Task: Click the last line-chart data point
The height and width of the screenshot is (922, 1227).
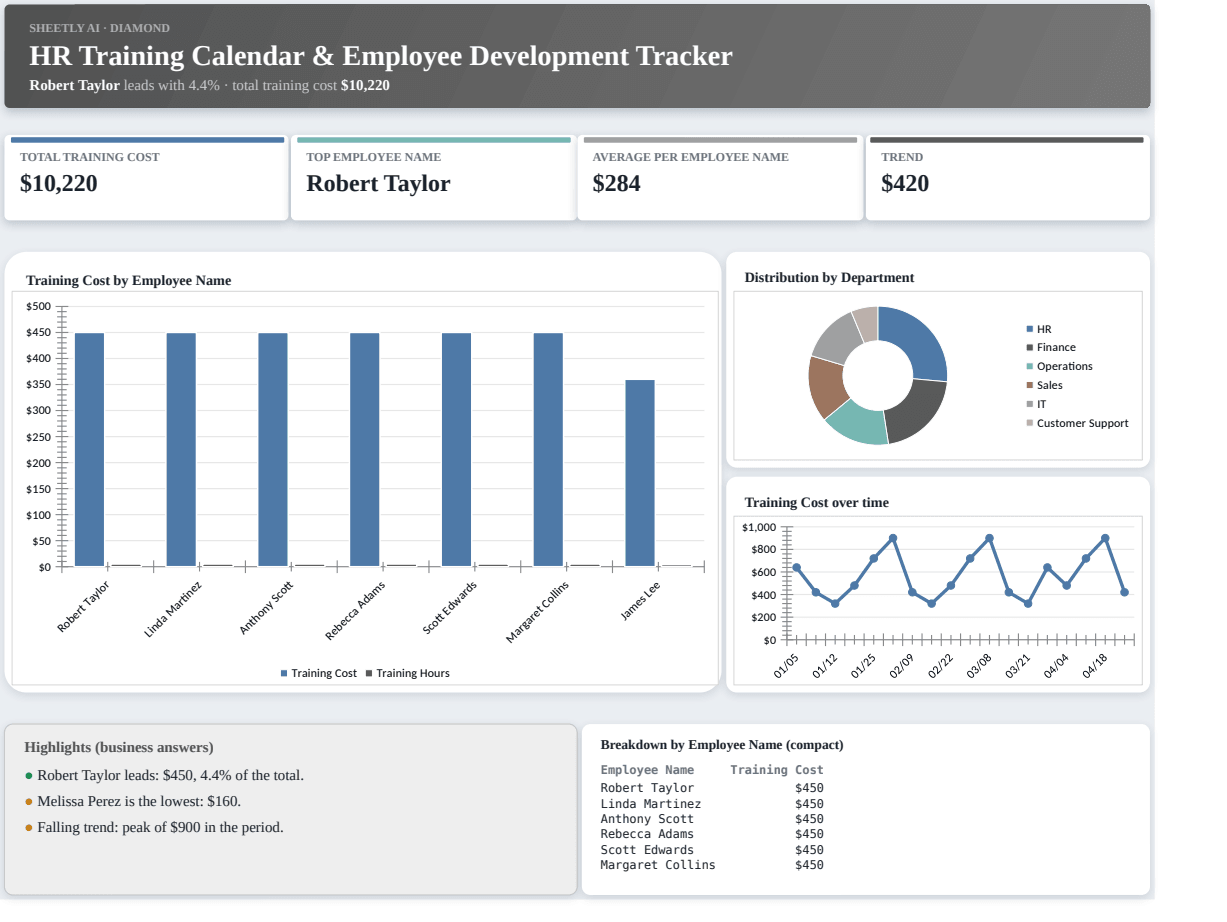Action: click(1125, 593)
